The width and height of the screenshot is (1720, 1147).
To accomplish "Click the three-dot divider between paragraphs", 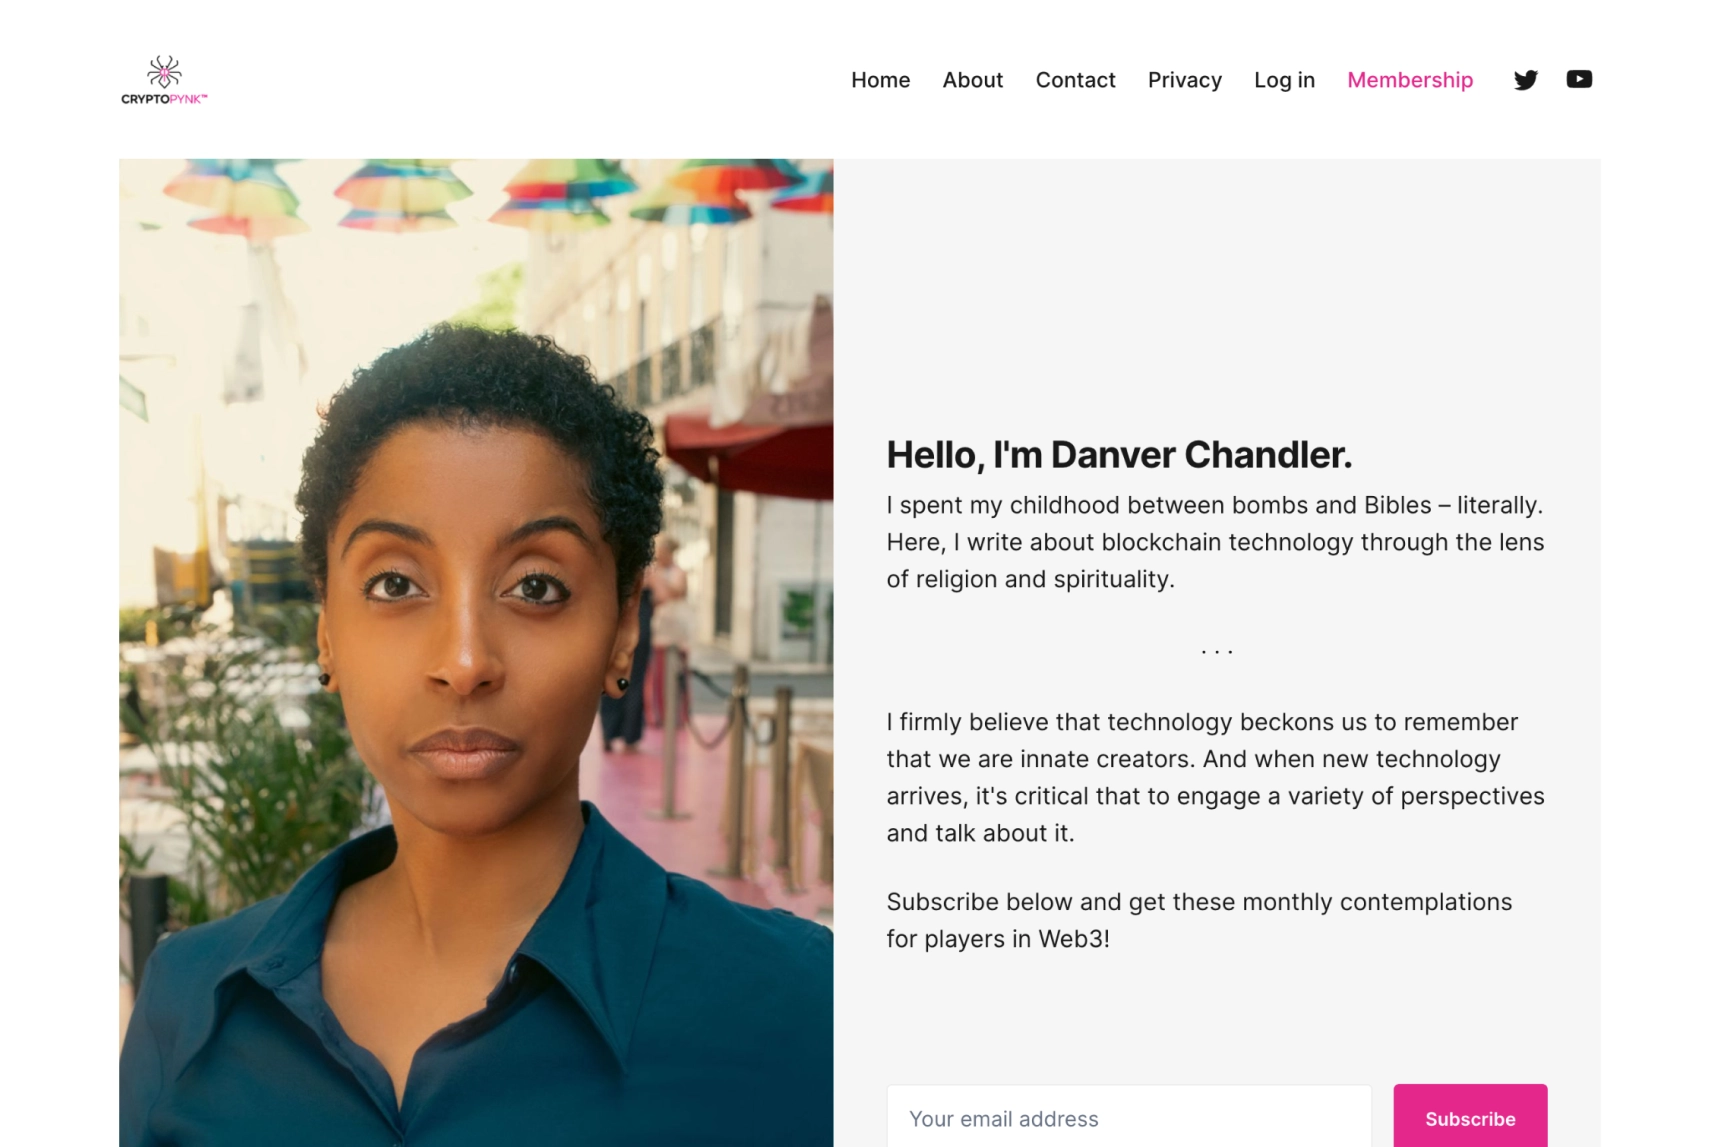I will [x=1216, y=651].
